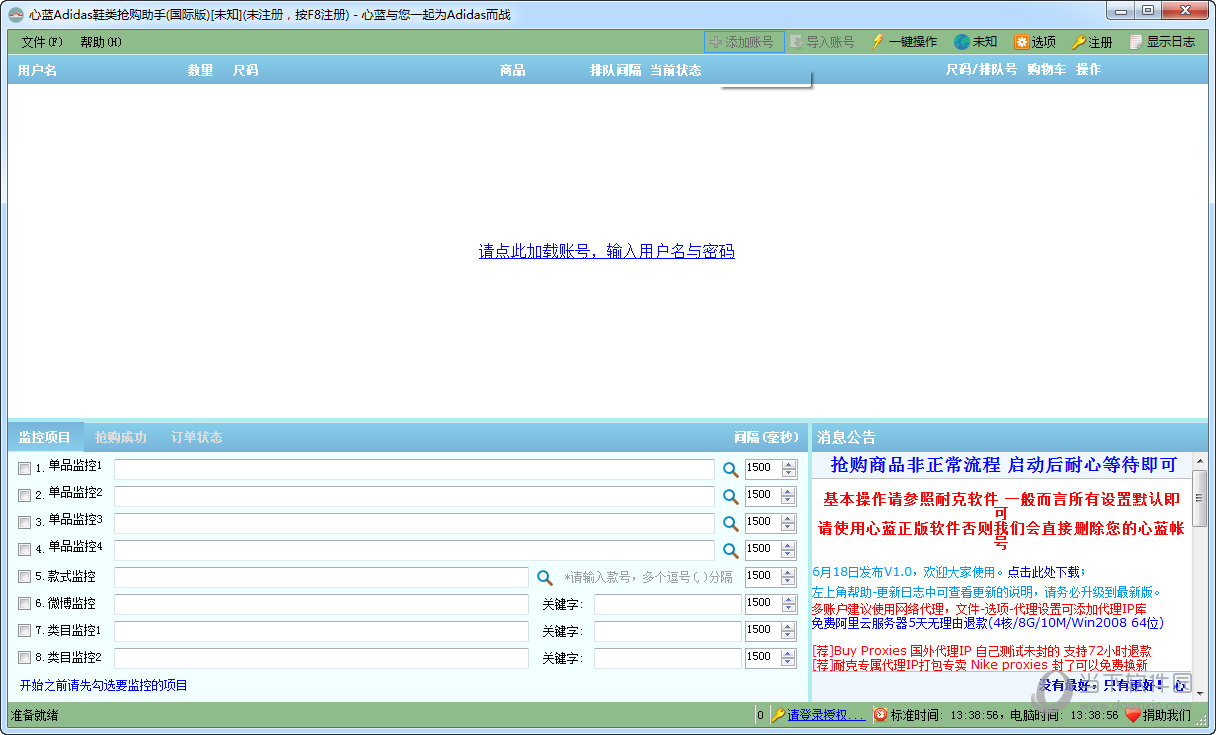The height and width of the screenshot is (735, 1216).
Task: Click the globe icon labeled 未知
Action: [x=961, y=42]
